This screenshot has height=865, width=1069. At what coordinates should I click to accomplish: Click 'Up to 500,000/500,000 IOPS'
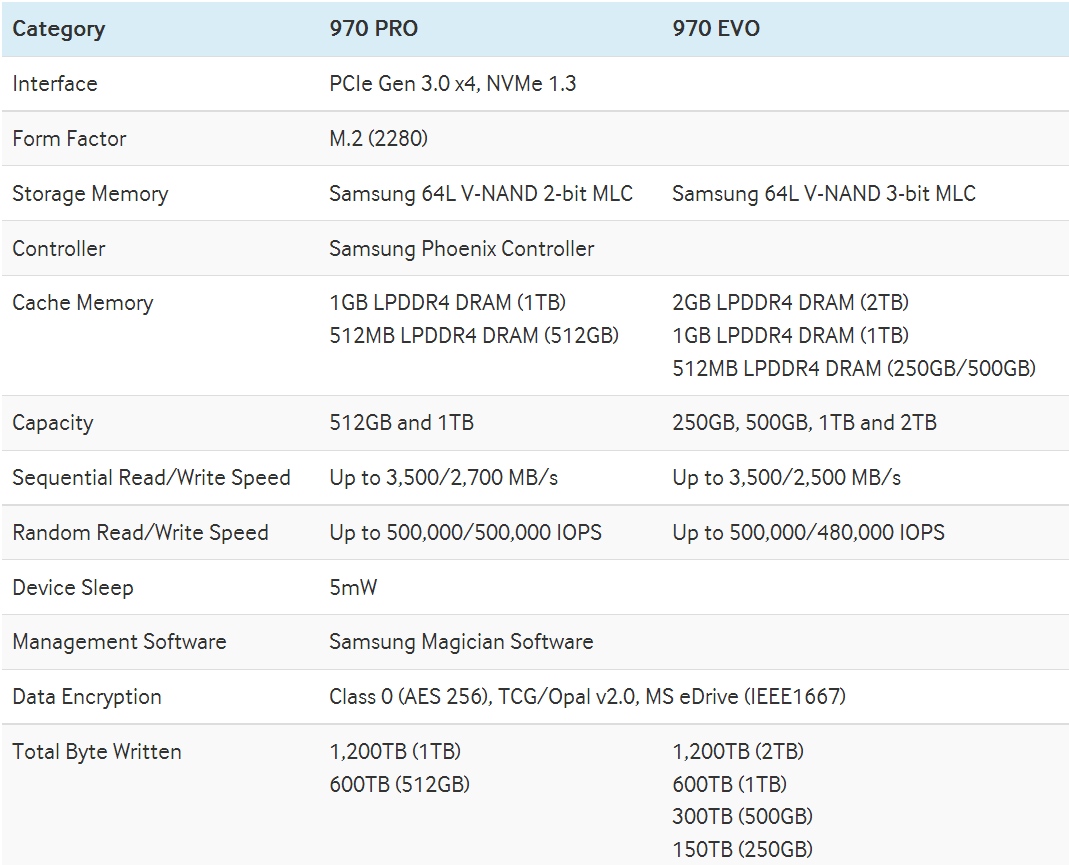coord(466,532)
